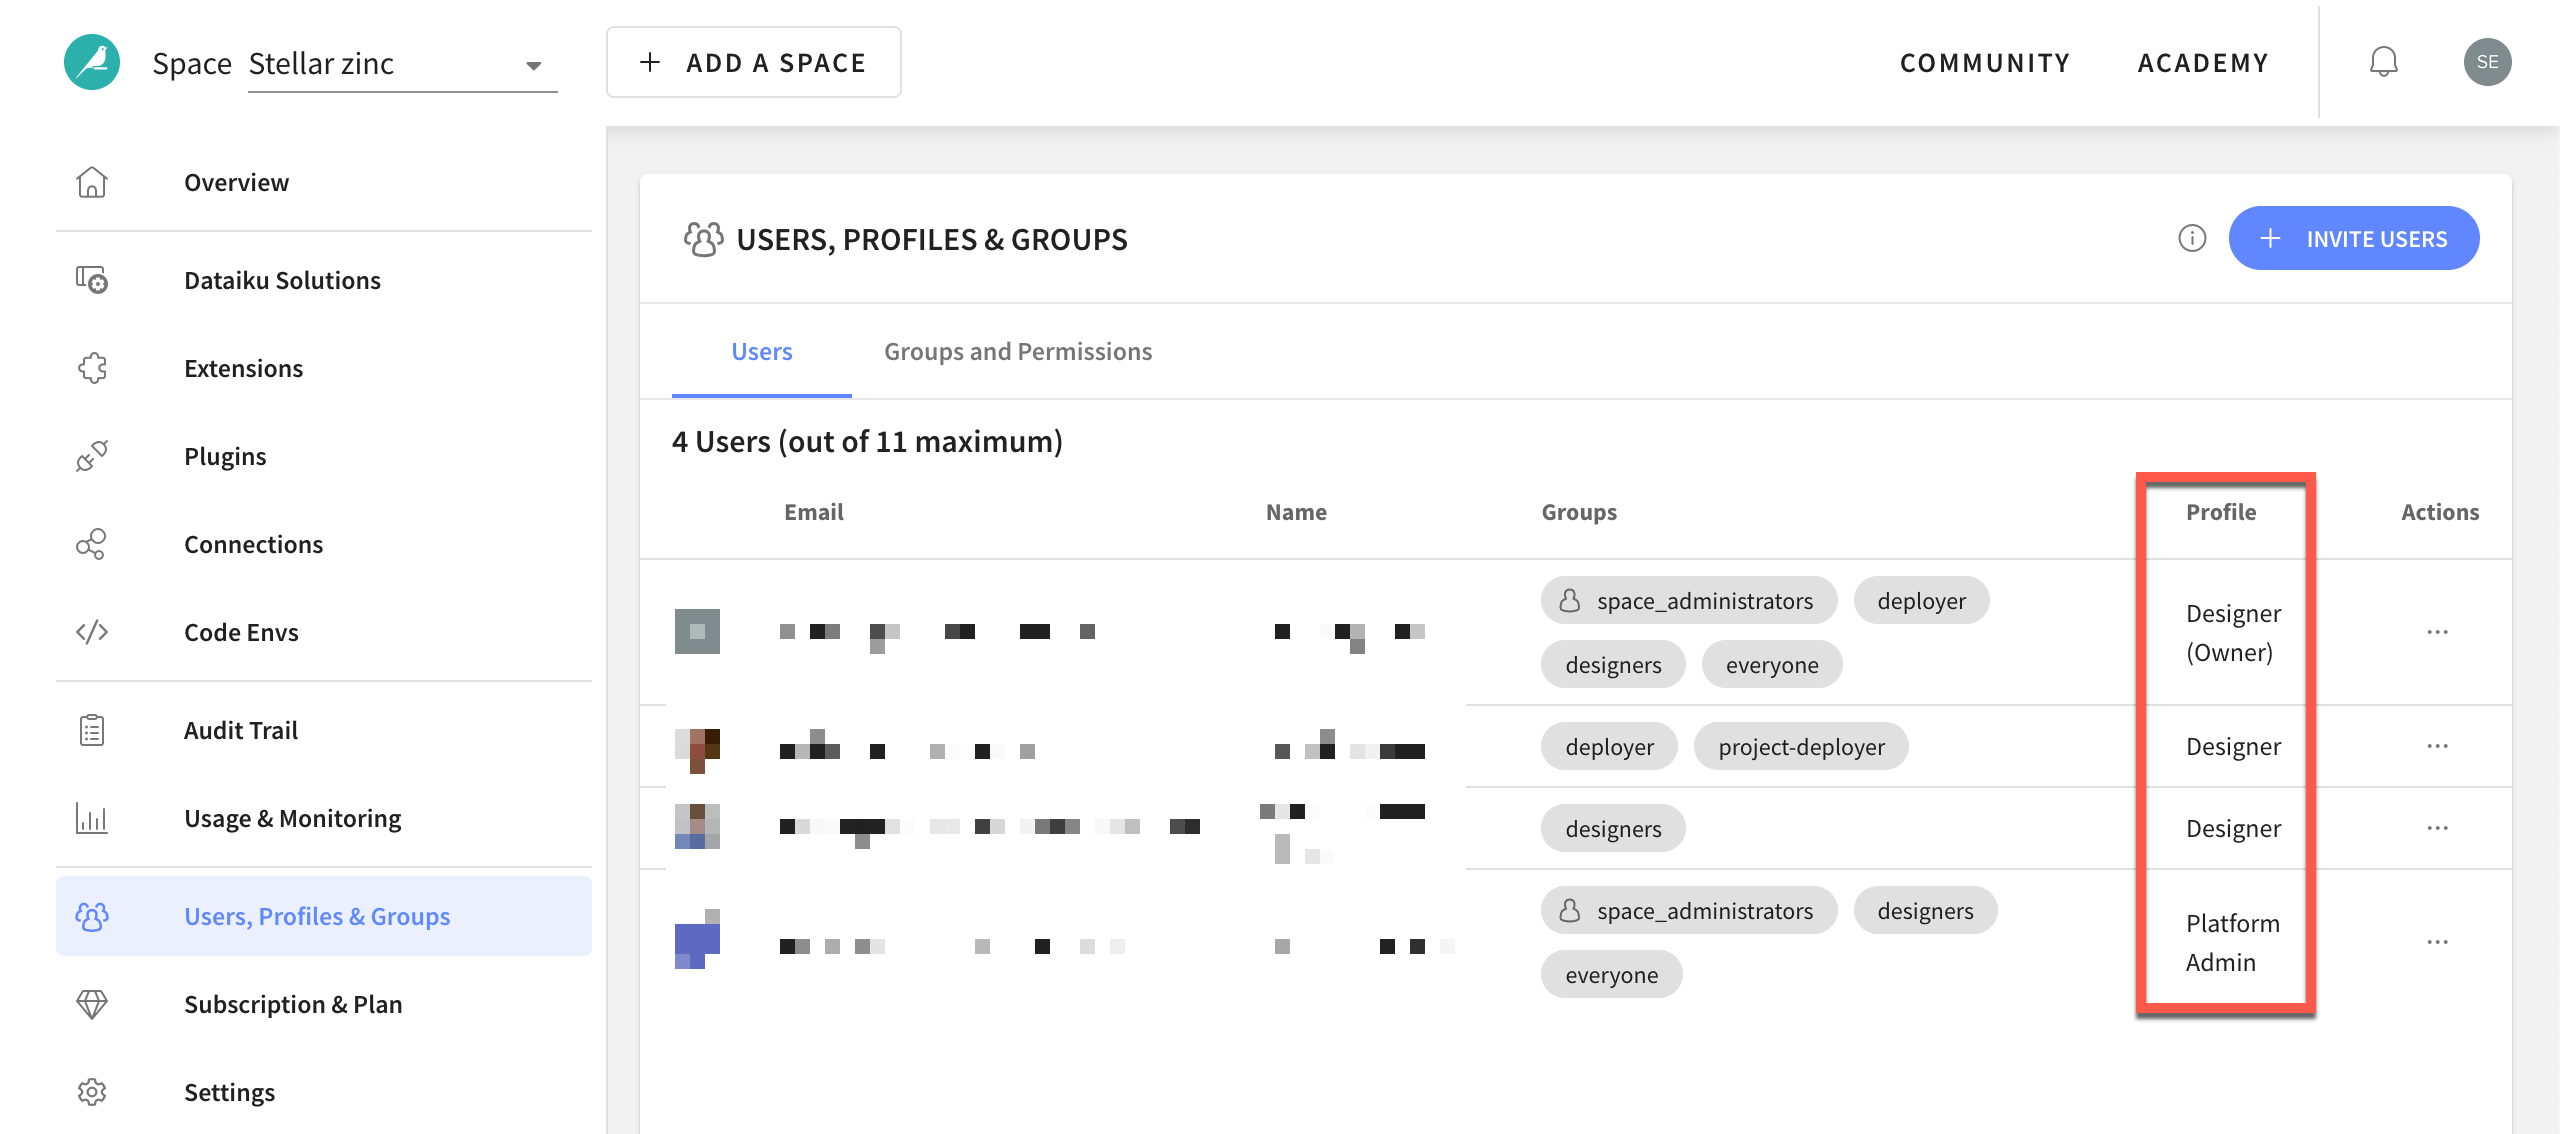2560x1134 pixels.
Task: Click the Connections share icon
Action: pos(91,544)
